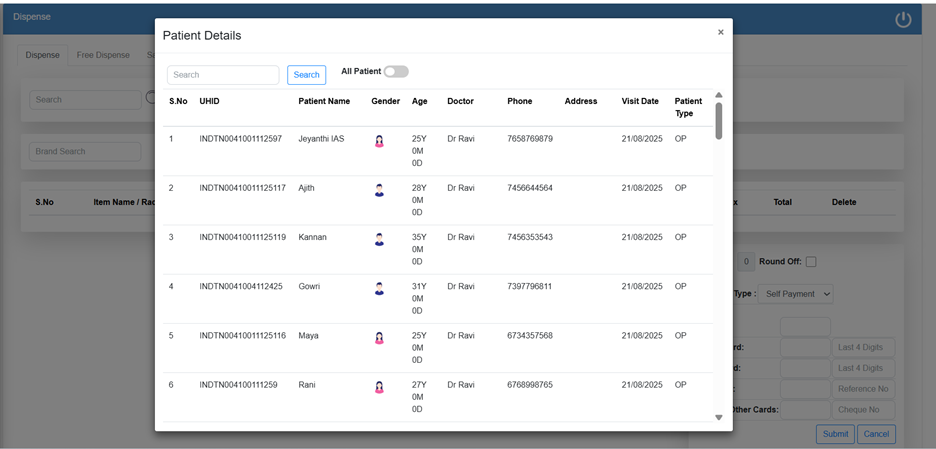Click Rani's female gender icon
The width and height of the screenshot is (936, 449).
[379, 387]
